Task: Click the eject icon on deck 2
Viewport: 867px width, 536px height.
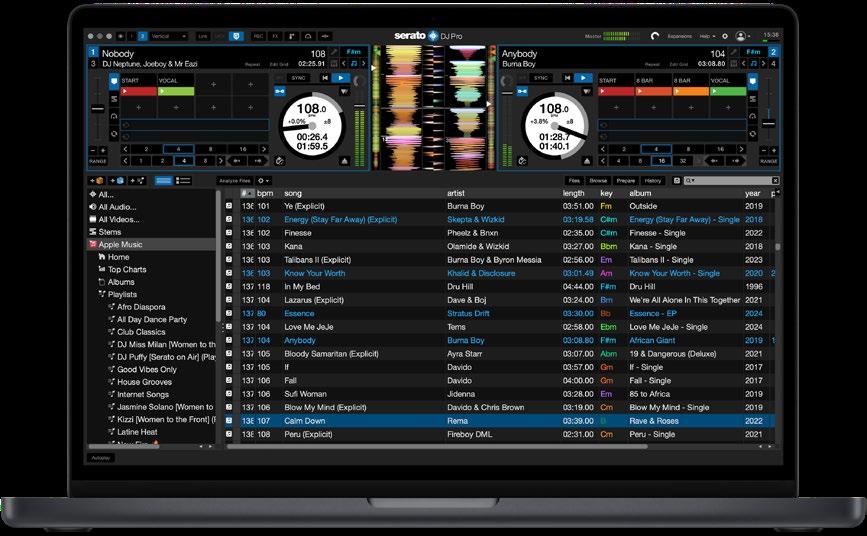Action: (x=587, y=161)
